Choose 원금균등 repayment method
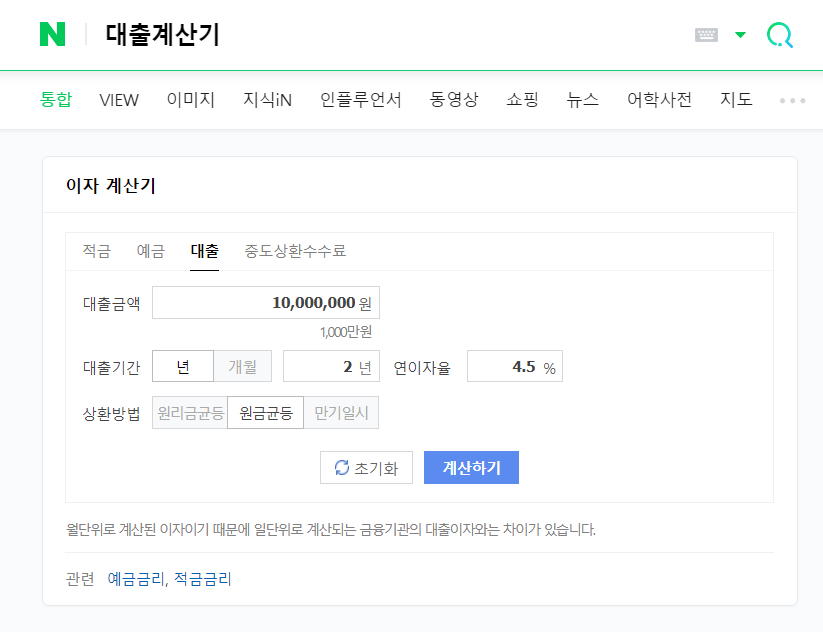The height and width of the screenshot is (632, 823). [x=266, y=413]
